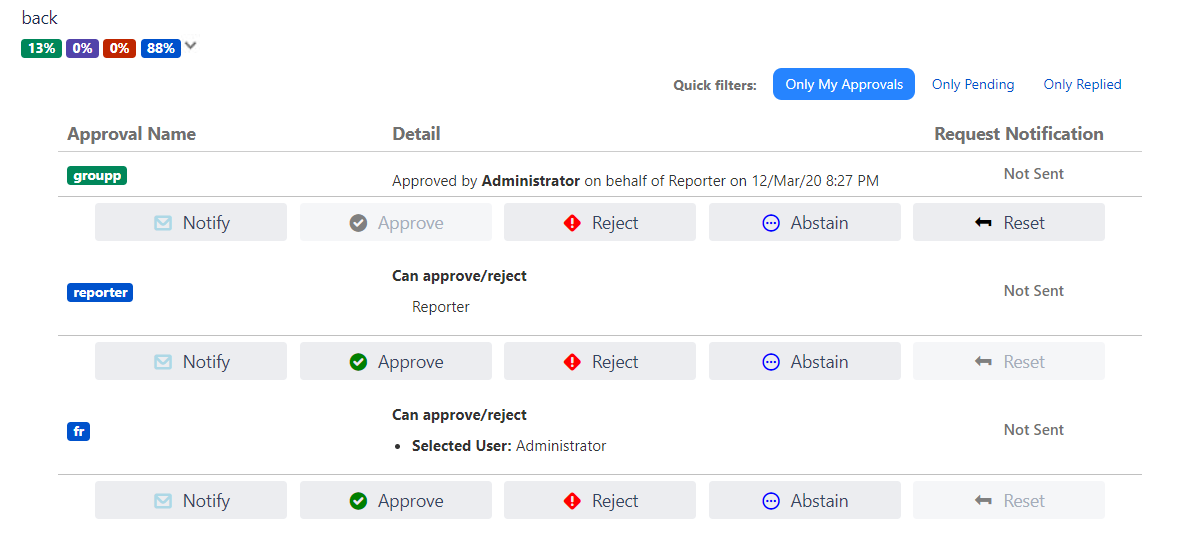Click Reject diamond icon for fr approval
The width and height of the screenshot is (1182, 536).
(x=572, y=501)
